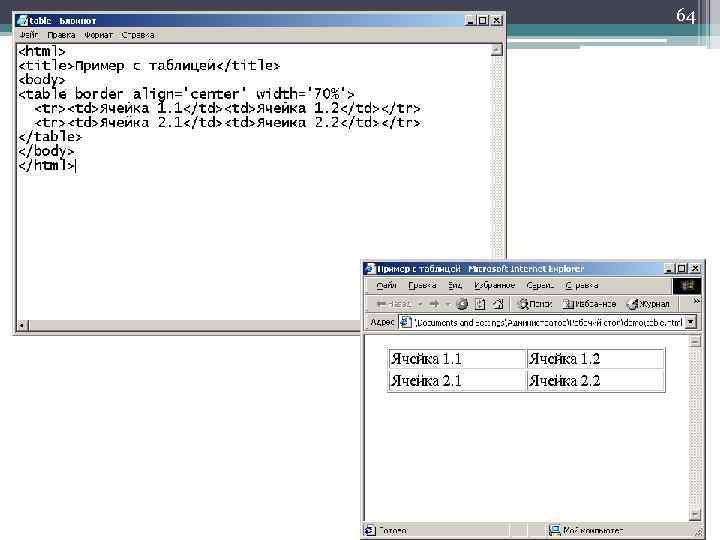The image size is (720, 540).
Task: Maximize the Notepad window
Action: click(x=482, y=21)
